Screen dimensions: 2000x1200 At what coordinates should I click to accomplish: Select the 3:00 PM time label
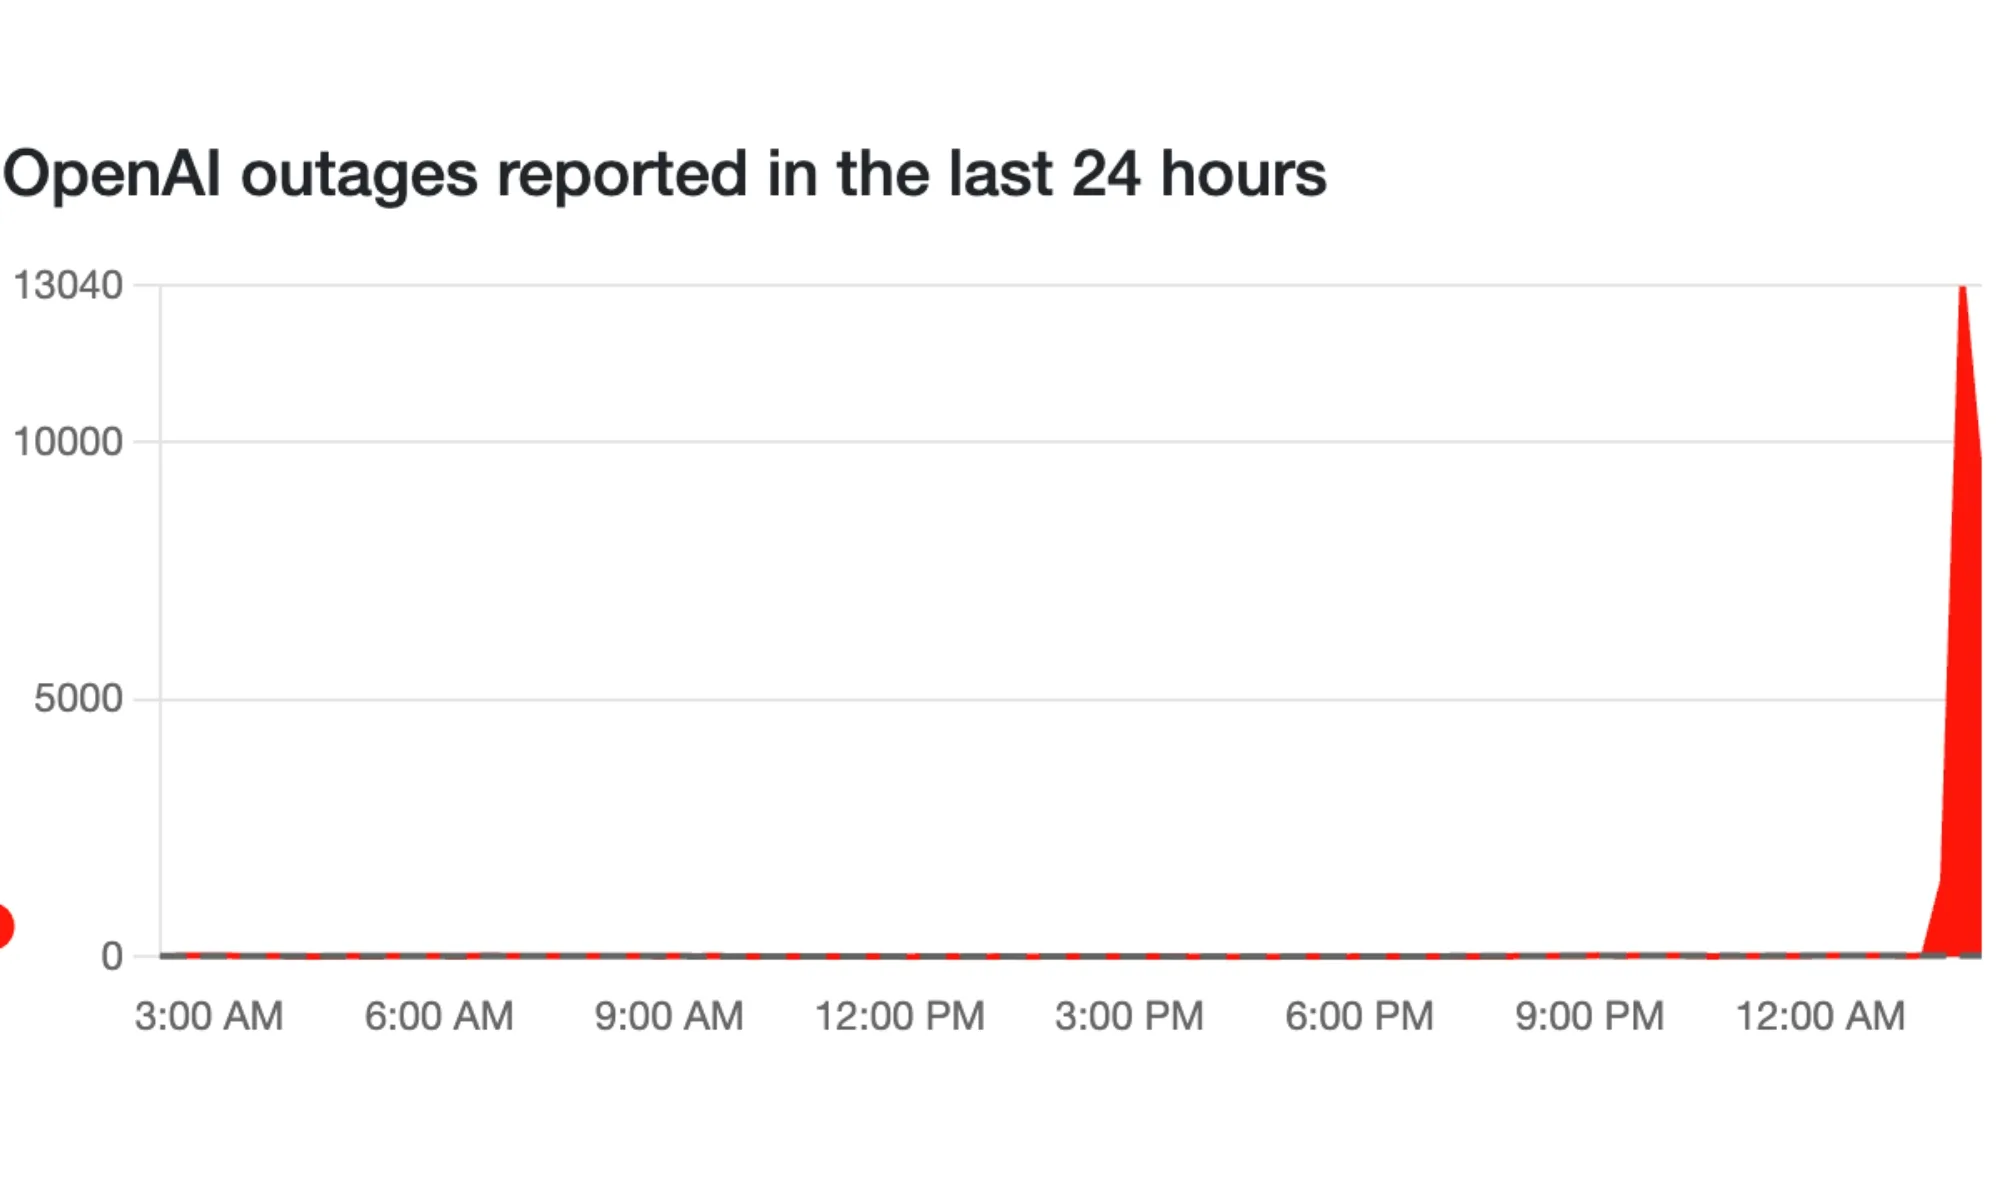pyautogui.click(x=1129, y=1017)
